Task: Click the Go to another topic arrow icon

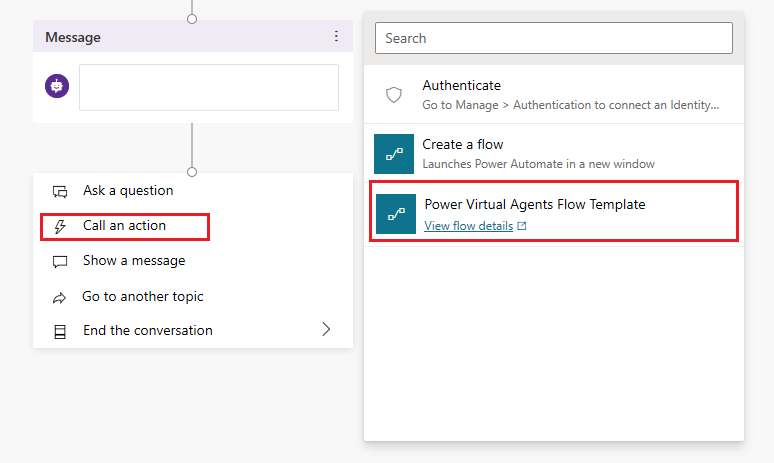Action: point(60,297)
